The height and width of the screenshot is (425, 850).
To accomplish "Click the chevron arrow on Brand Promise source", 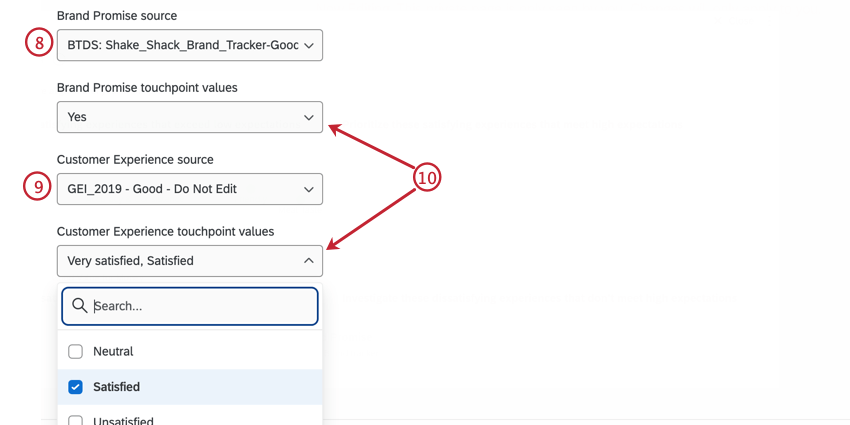I will (x=308, y=45).
